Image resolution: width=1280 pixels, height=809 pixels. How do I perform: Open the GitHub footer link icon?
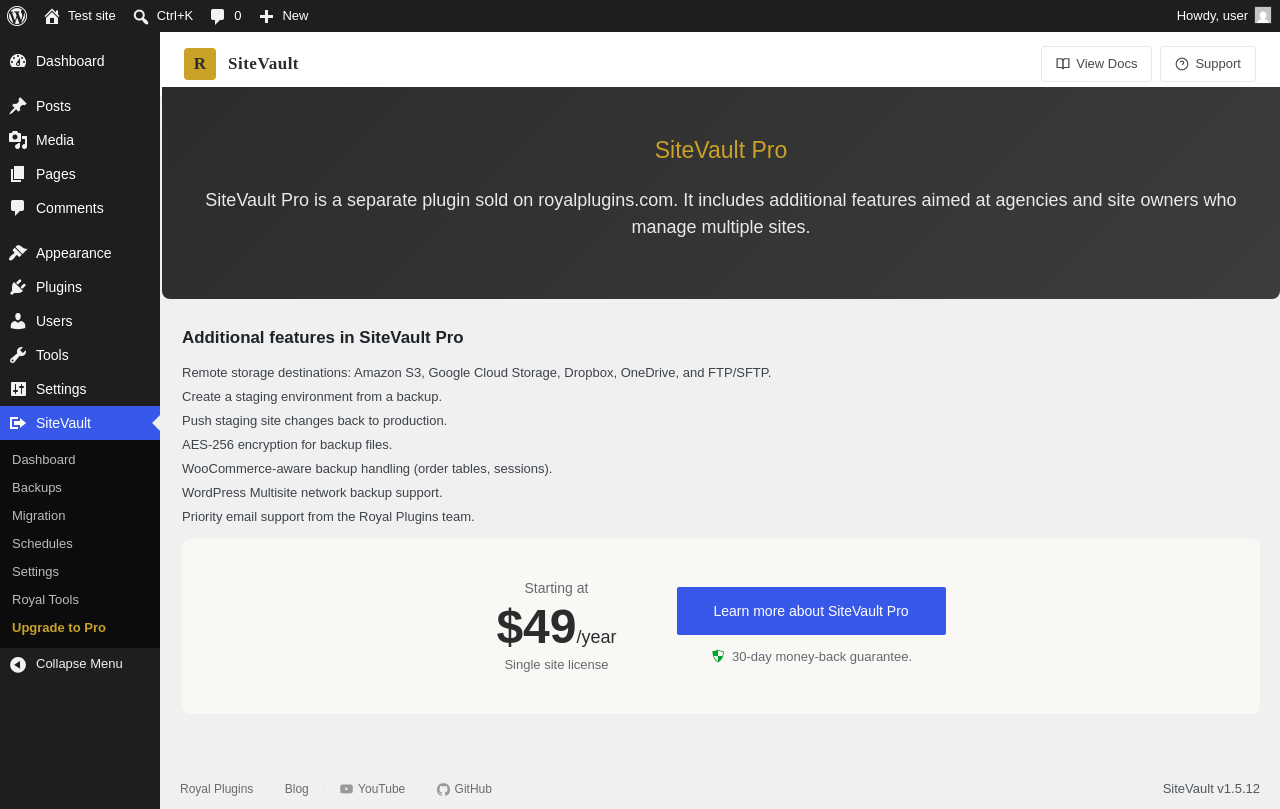[443, 789]
